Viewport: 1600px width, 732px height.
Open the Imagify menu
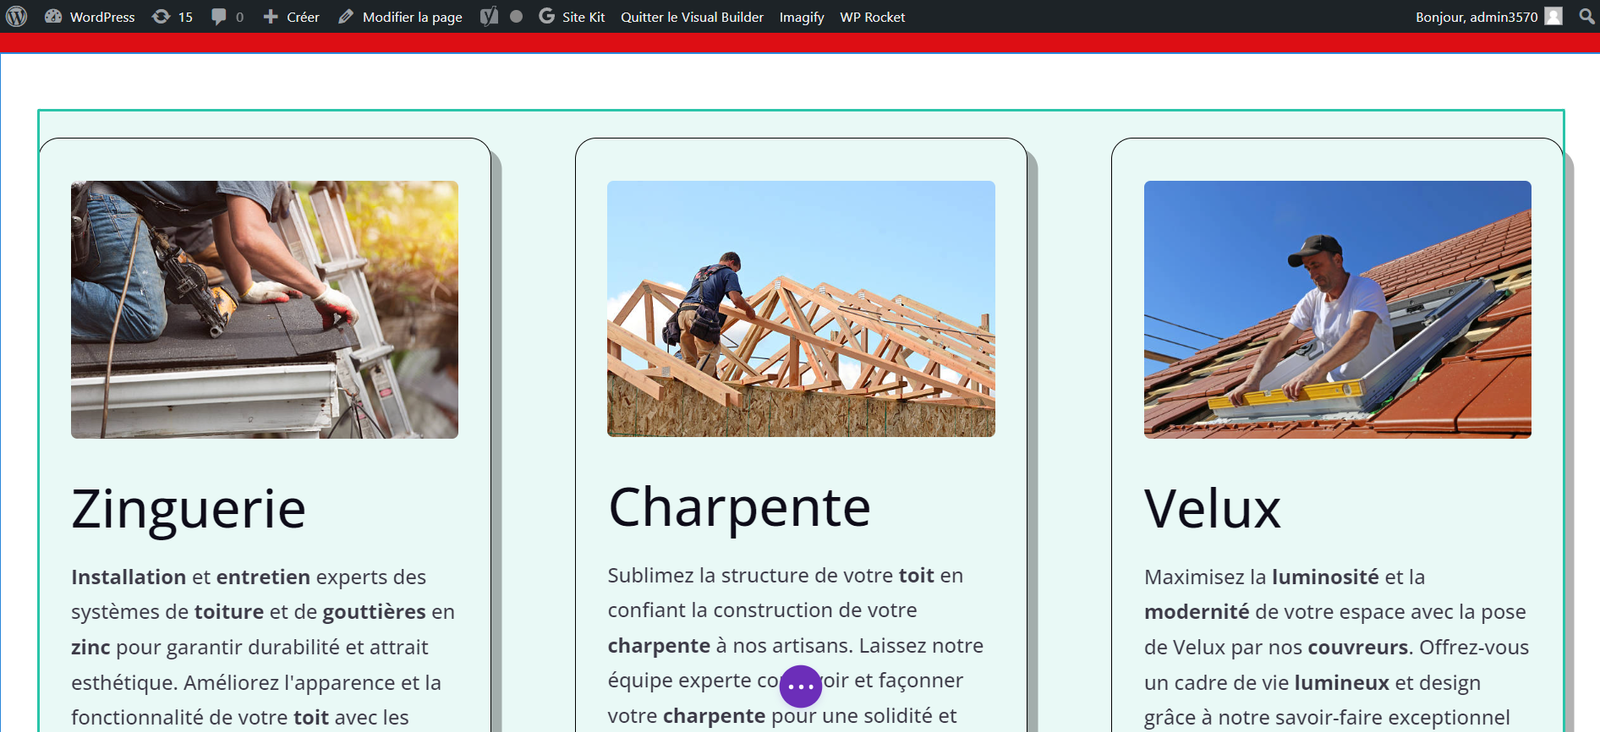[x=801, y=17]
